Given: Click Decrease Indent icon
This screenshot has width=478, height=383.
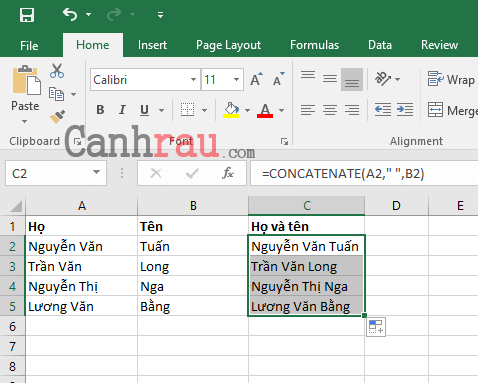Looking at the screenshot, I should coord(383,109).
